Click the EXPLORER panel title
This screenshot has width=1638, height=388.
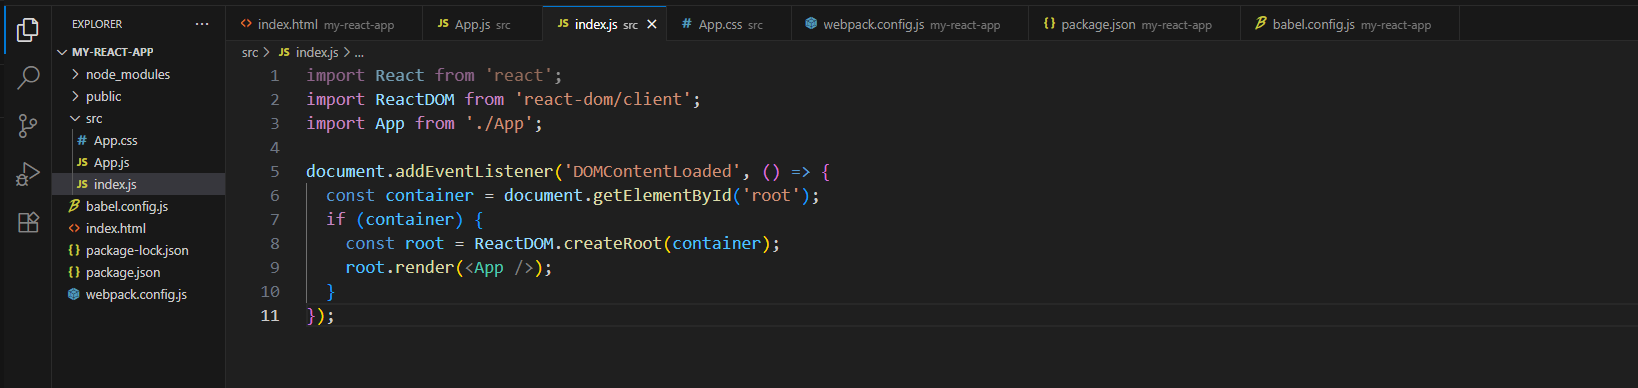click(x=97, y=24)
